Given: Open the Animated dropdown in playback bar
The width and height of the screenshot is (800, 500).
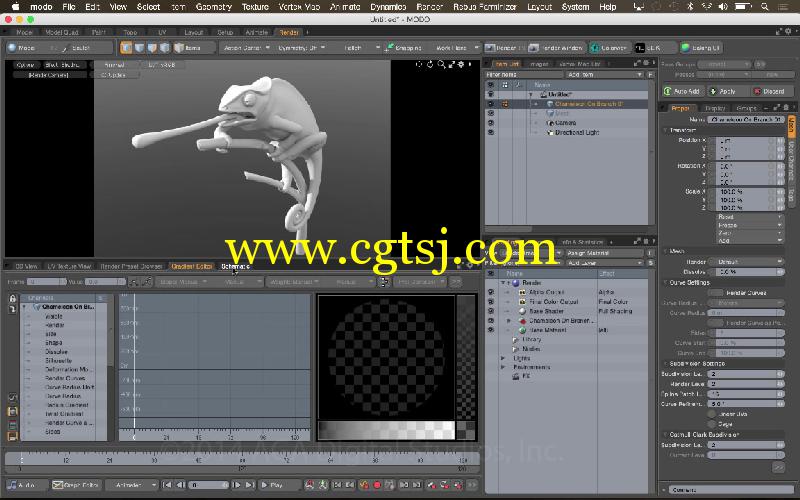Looking at the screenshot, I should (x=132, y=485).
